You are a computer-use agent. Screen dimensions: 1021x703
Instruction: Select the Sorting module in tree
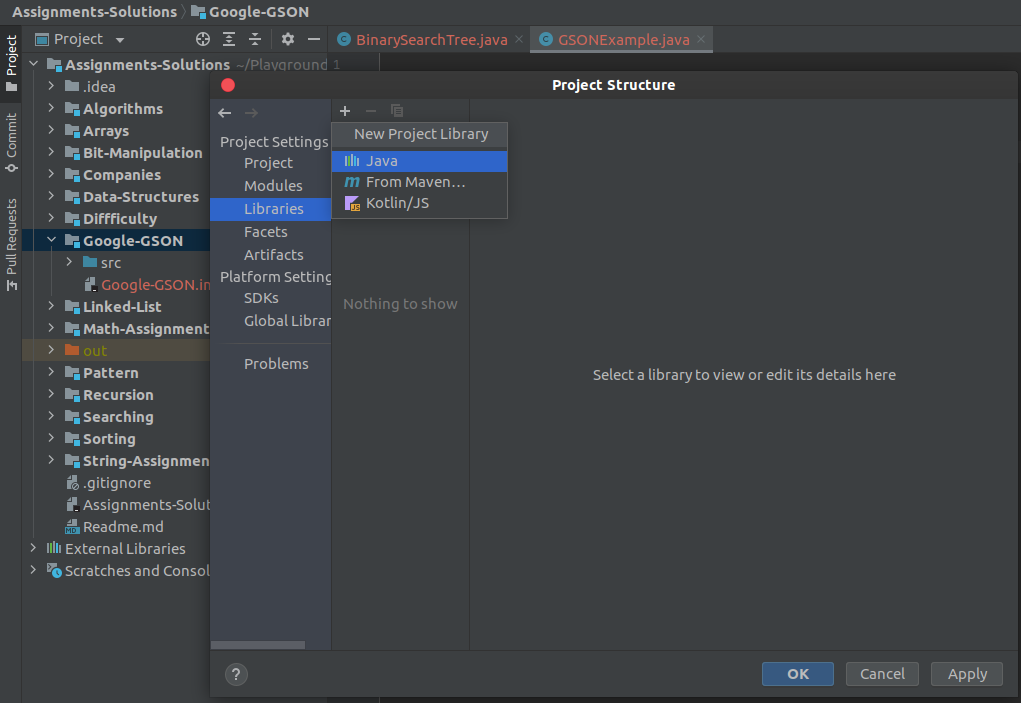(109, 439)
